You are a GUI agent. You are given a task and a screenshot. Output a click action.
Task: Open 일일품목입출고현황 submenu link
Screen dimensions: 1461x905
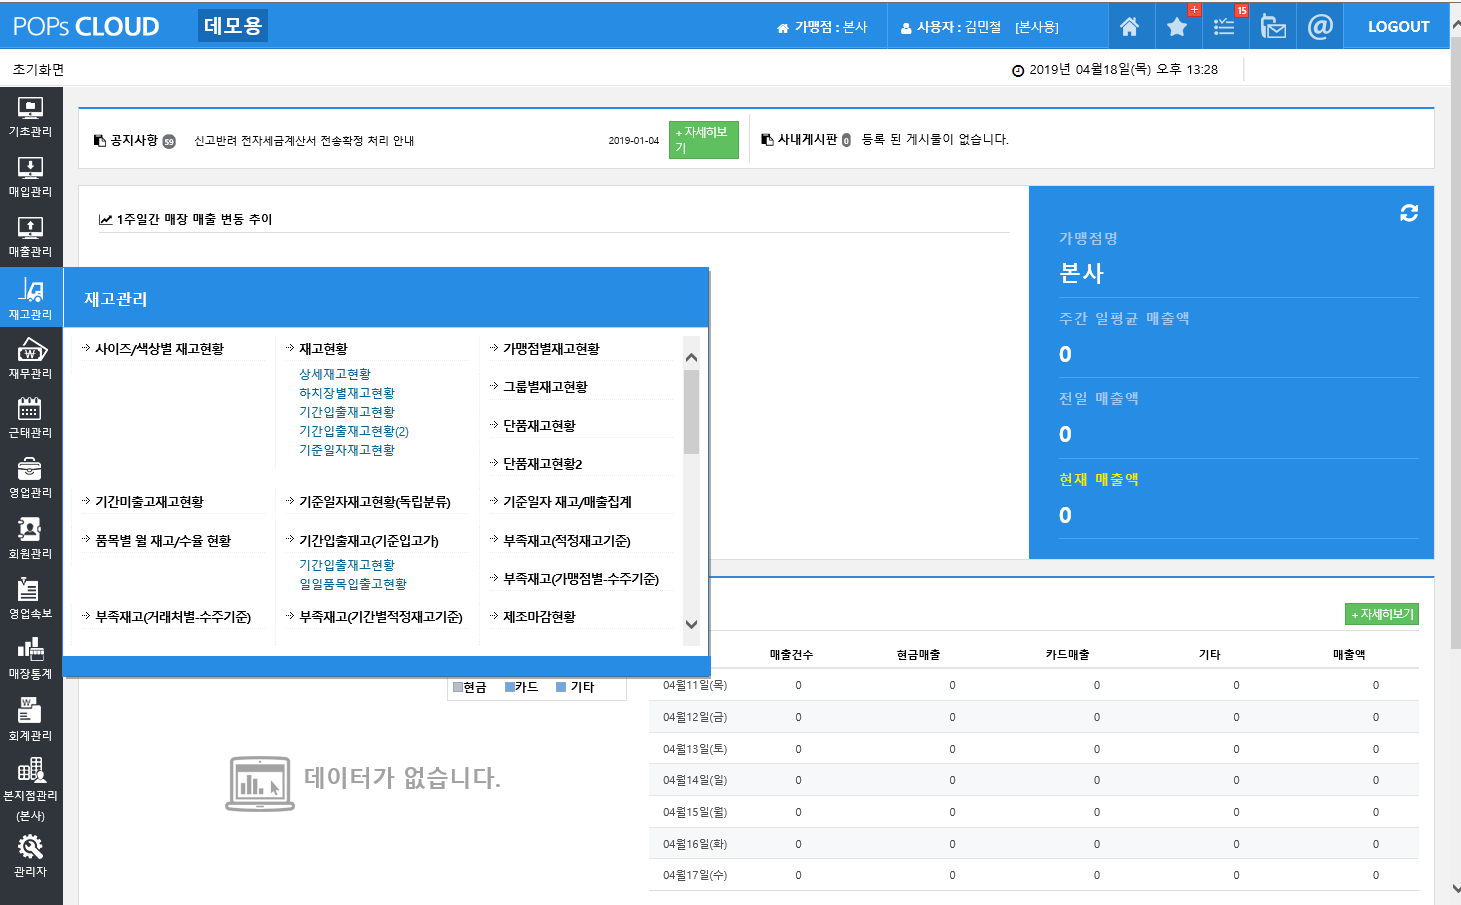click(x=353, y=584)
